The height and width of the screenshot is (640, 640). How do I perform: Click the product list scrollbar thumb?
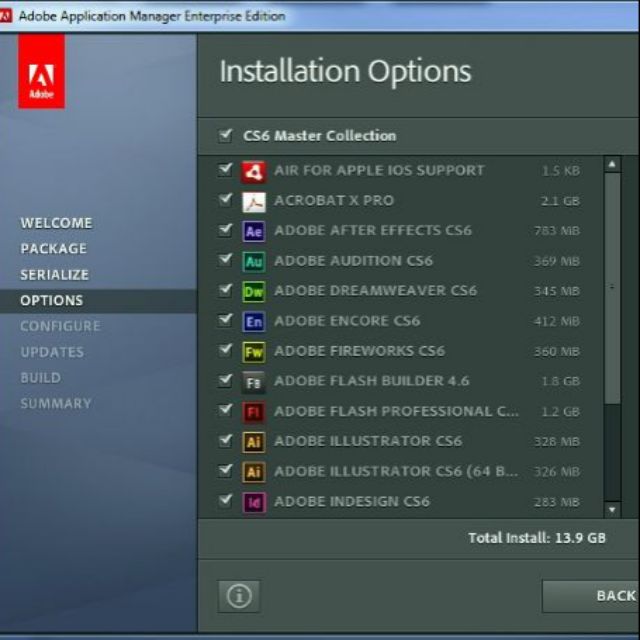pyautogui.click(x=612, y=288)
